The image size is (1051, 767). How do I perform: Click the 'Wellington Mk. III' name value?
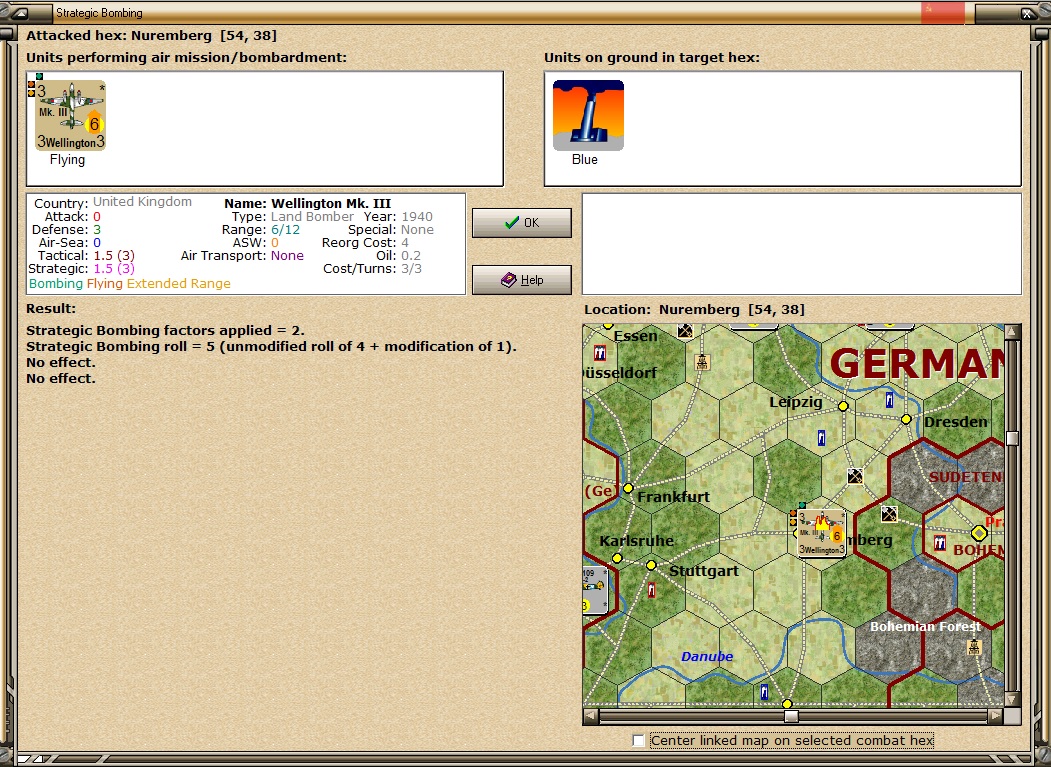coord(331,203)
